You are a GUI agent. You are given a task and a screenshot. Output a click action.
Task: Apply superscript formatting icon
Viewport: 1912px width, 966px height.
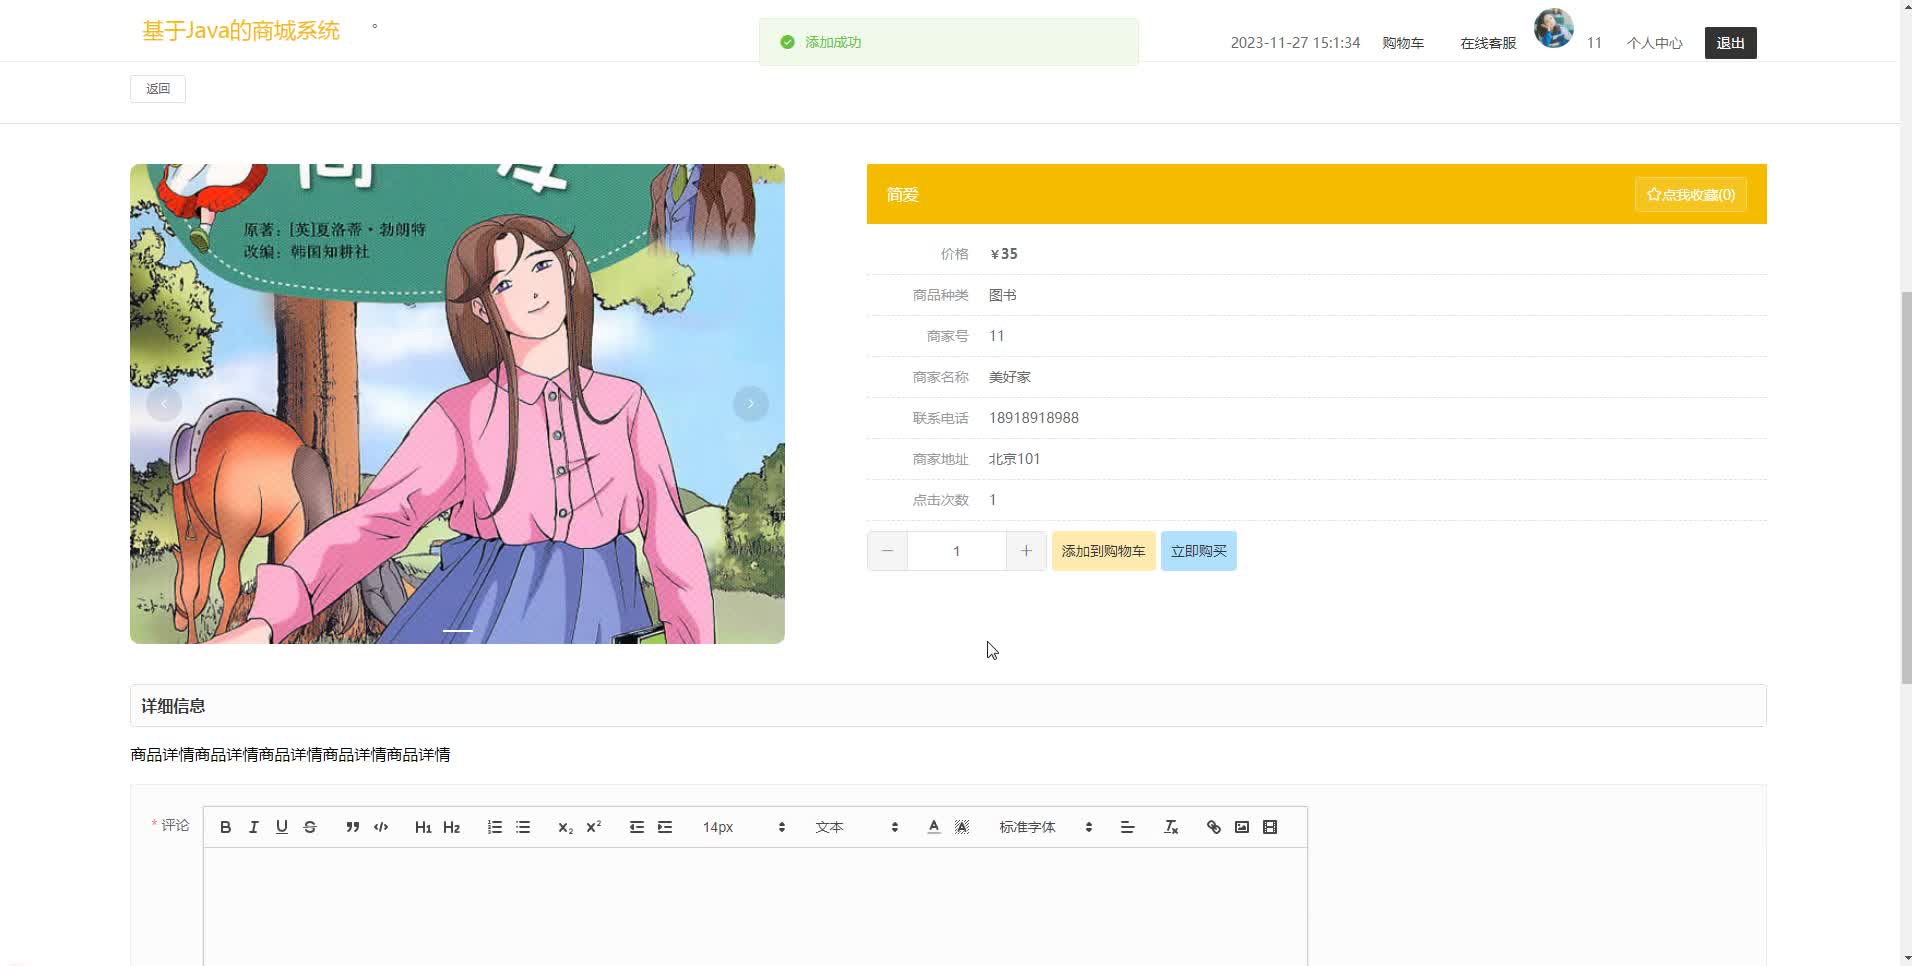coord(593,827)
